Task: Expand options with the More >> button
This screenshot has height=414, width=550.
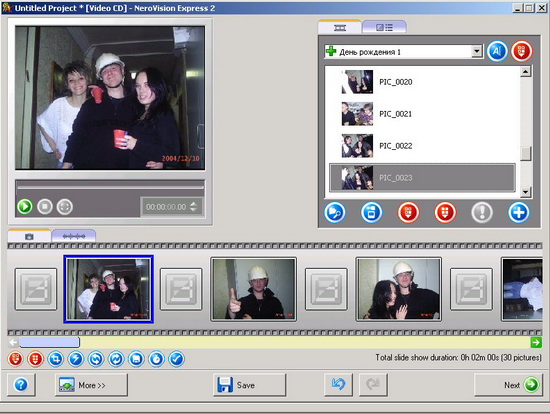Action: coord(91,385)
